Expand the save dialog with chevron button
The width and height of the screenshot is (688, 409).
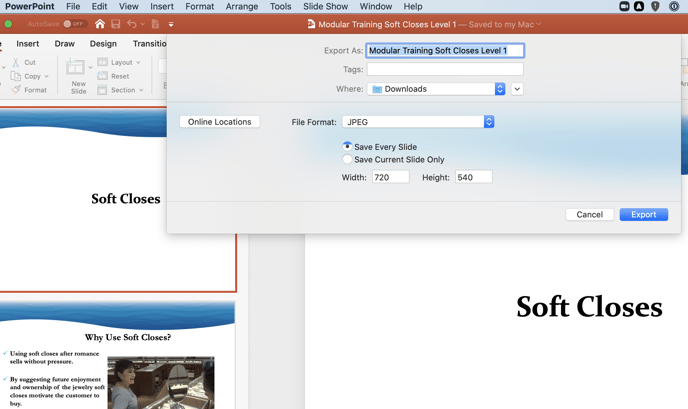tap(517, 89)
